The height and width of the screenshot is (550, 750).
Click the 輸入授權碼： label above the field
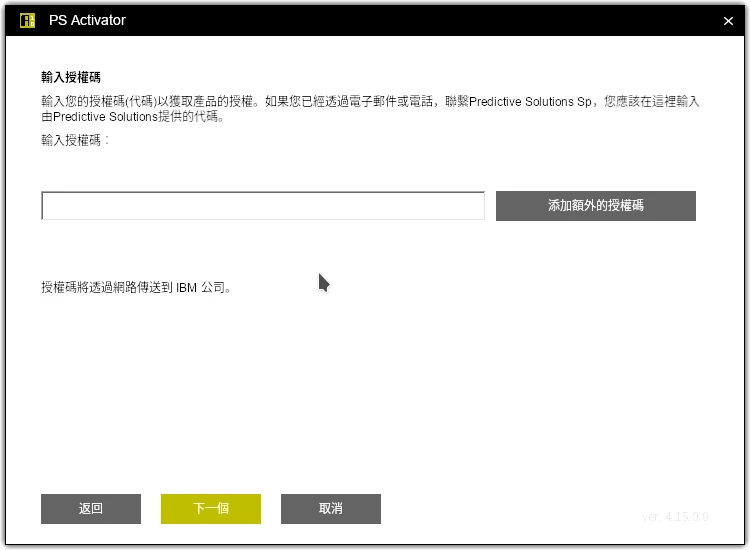click(75, 140)
